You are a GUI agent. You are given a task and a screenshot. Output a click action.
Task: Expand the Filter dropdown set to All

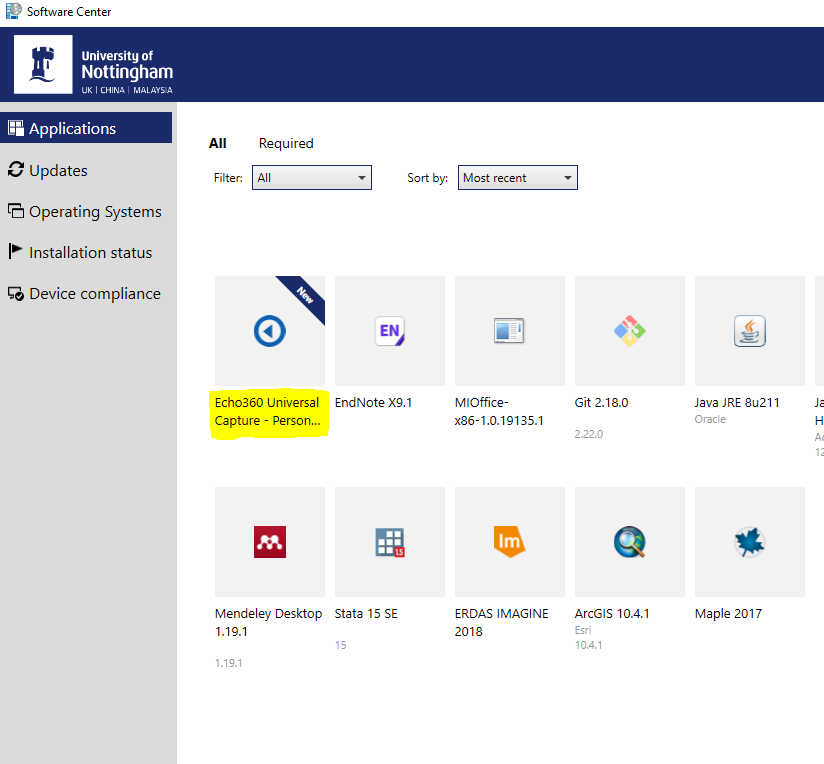click(x=312, y=178)
